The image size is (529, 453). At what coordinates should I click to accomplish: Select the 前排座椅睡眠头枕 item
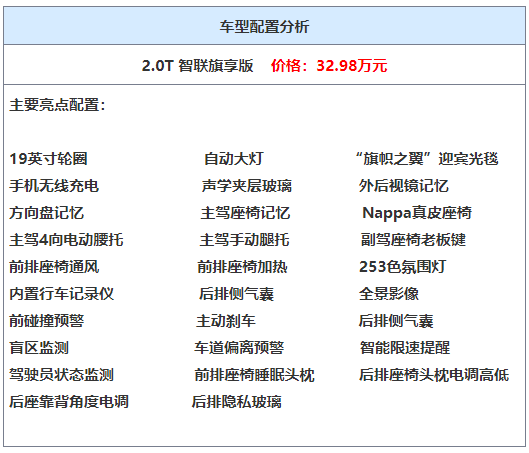255,375
